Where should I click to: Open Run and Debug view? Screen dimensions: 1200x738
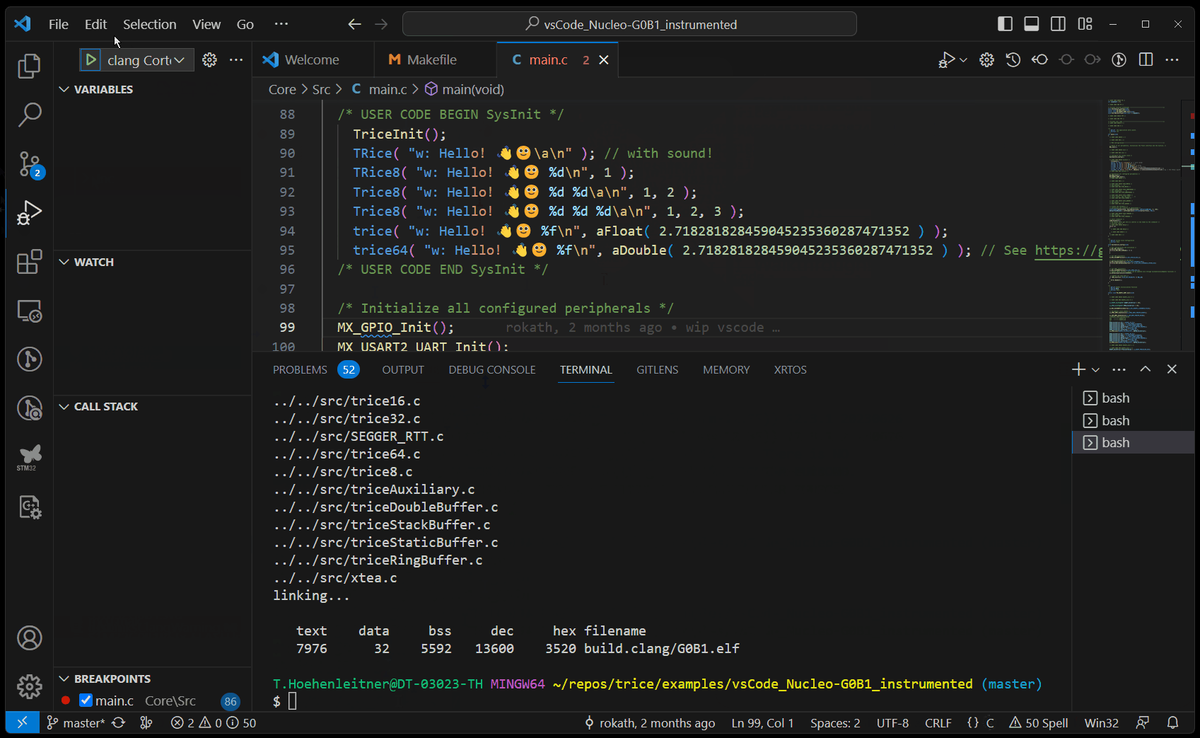tap(30, 212)
